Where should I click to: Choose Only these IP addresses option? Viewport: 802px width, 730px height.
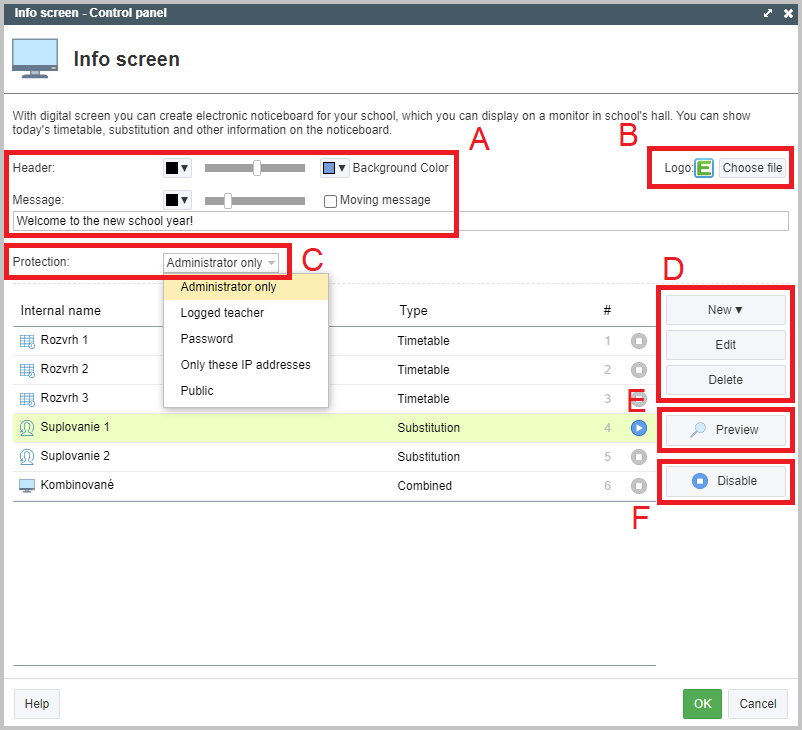(245, 365)
